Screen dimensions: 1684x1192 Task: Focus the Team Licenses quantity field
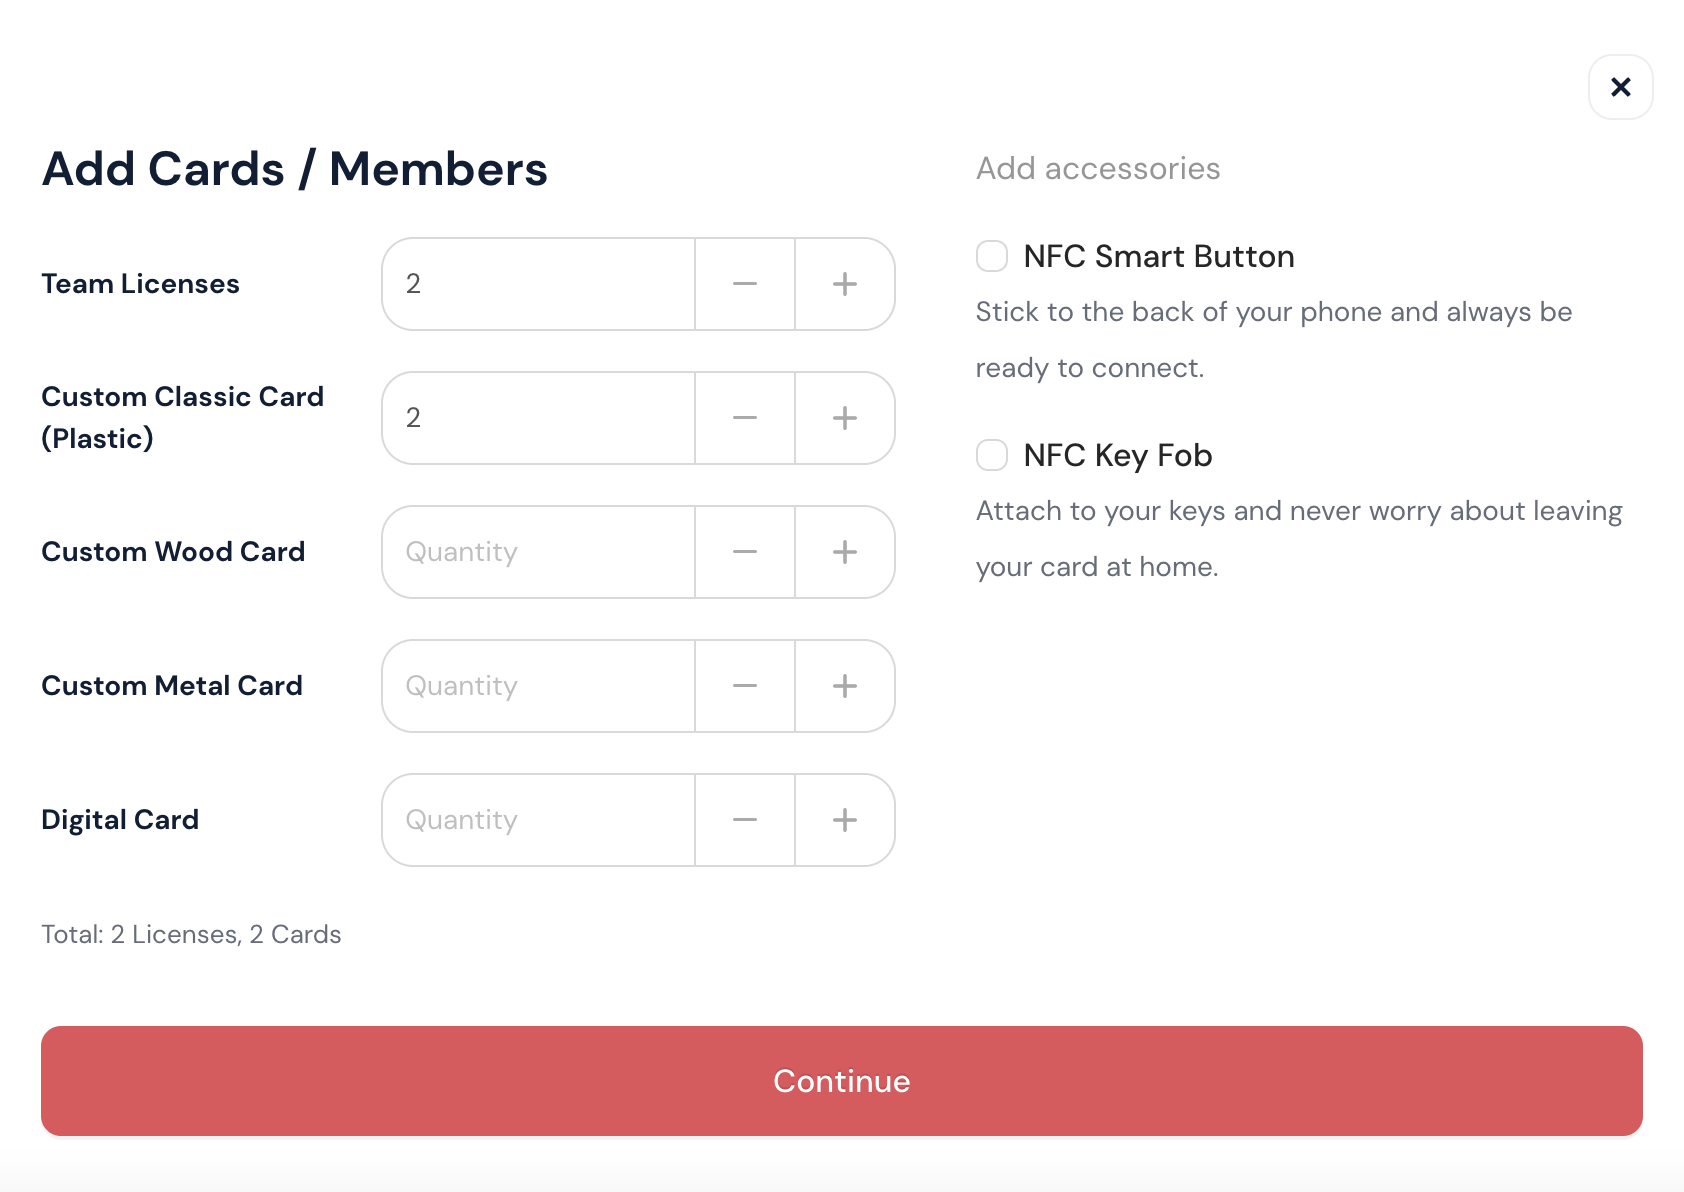538,284
